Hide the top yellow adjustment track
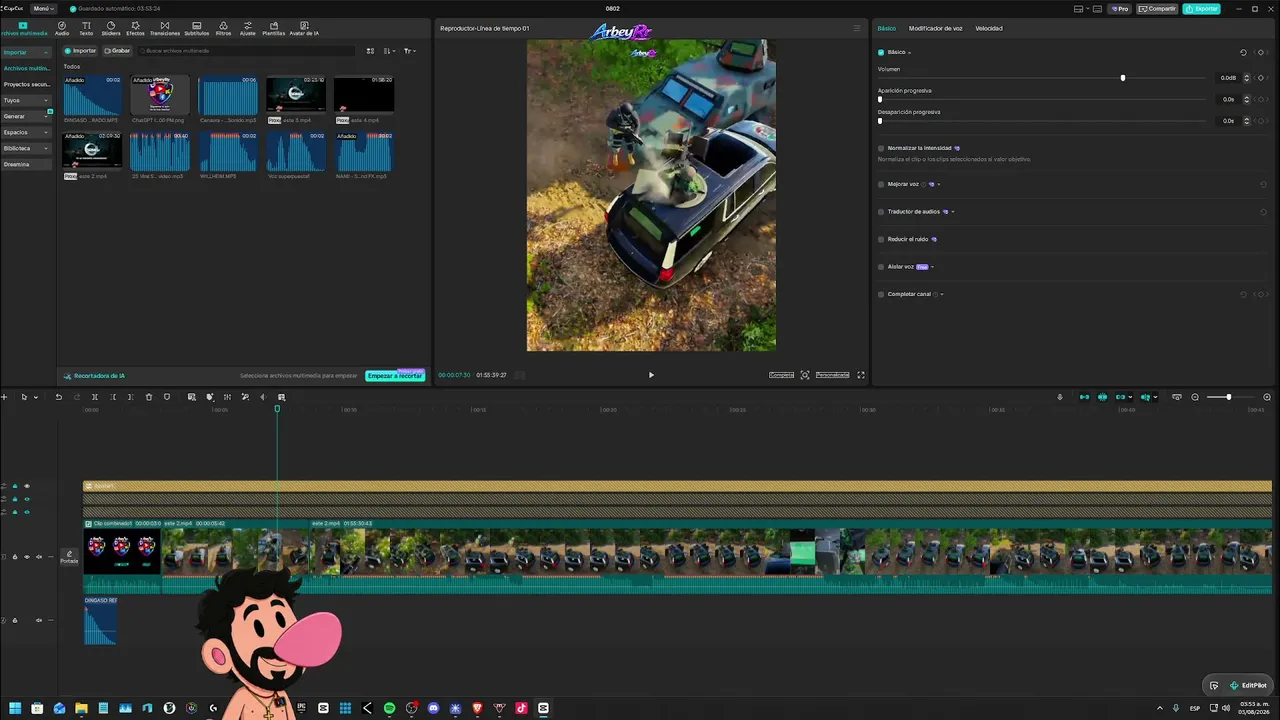The image size is (1280, 720). pos(27,486)
